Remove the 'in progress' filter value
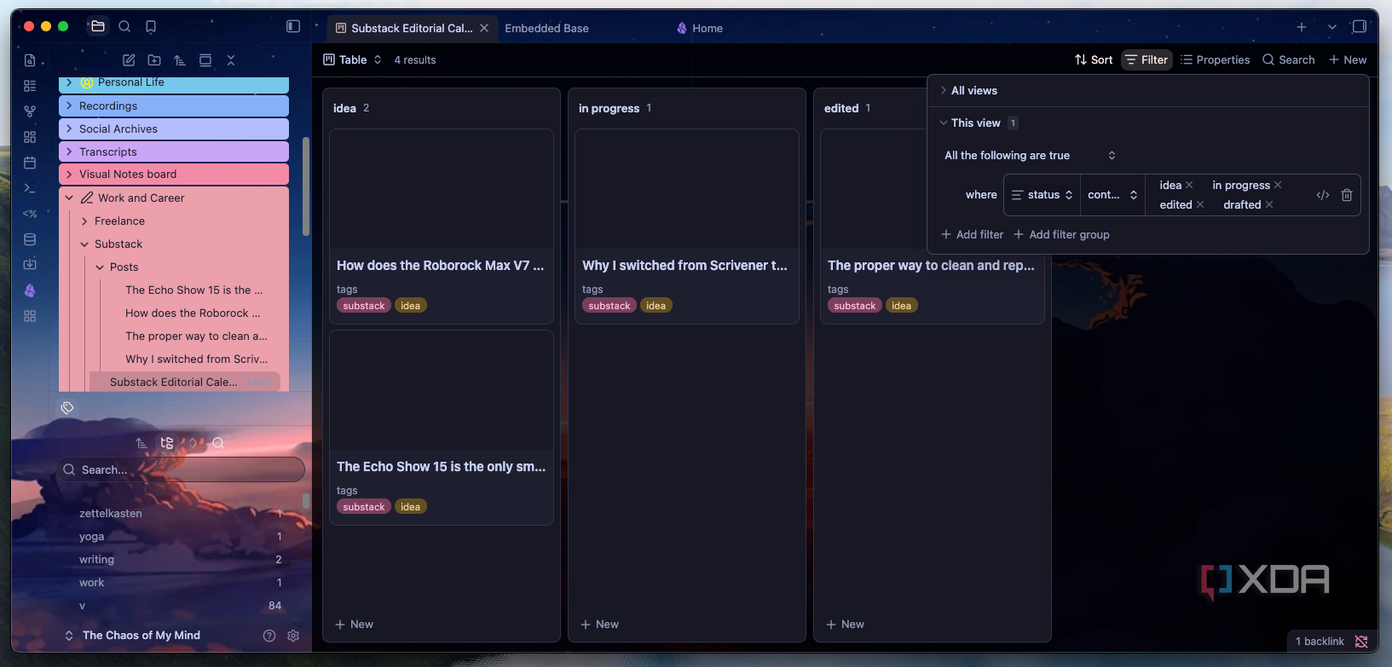Viewport: 1392px width, 667px height. coord(1278,185)
